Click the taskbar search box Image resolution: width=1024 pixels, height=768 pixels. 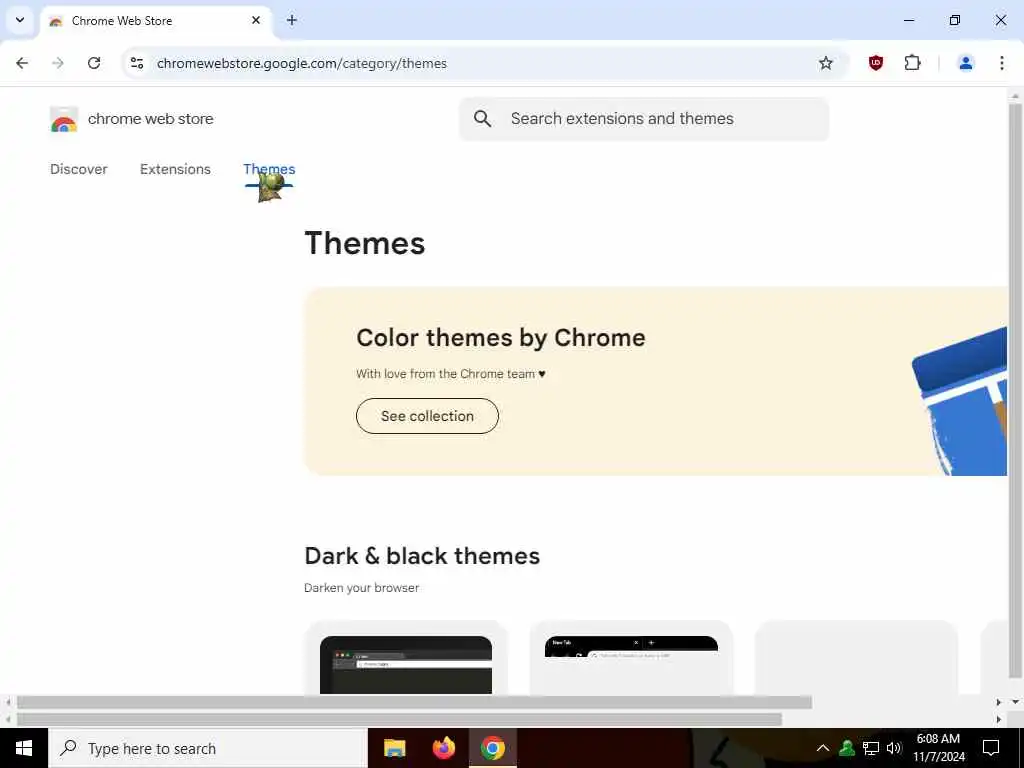(x=208, y=748)
